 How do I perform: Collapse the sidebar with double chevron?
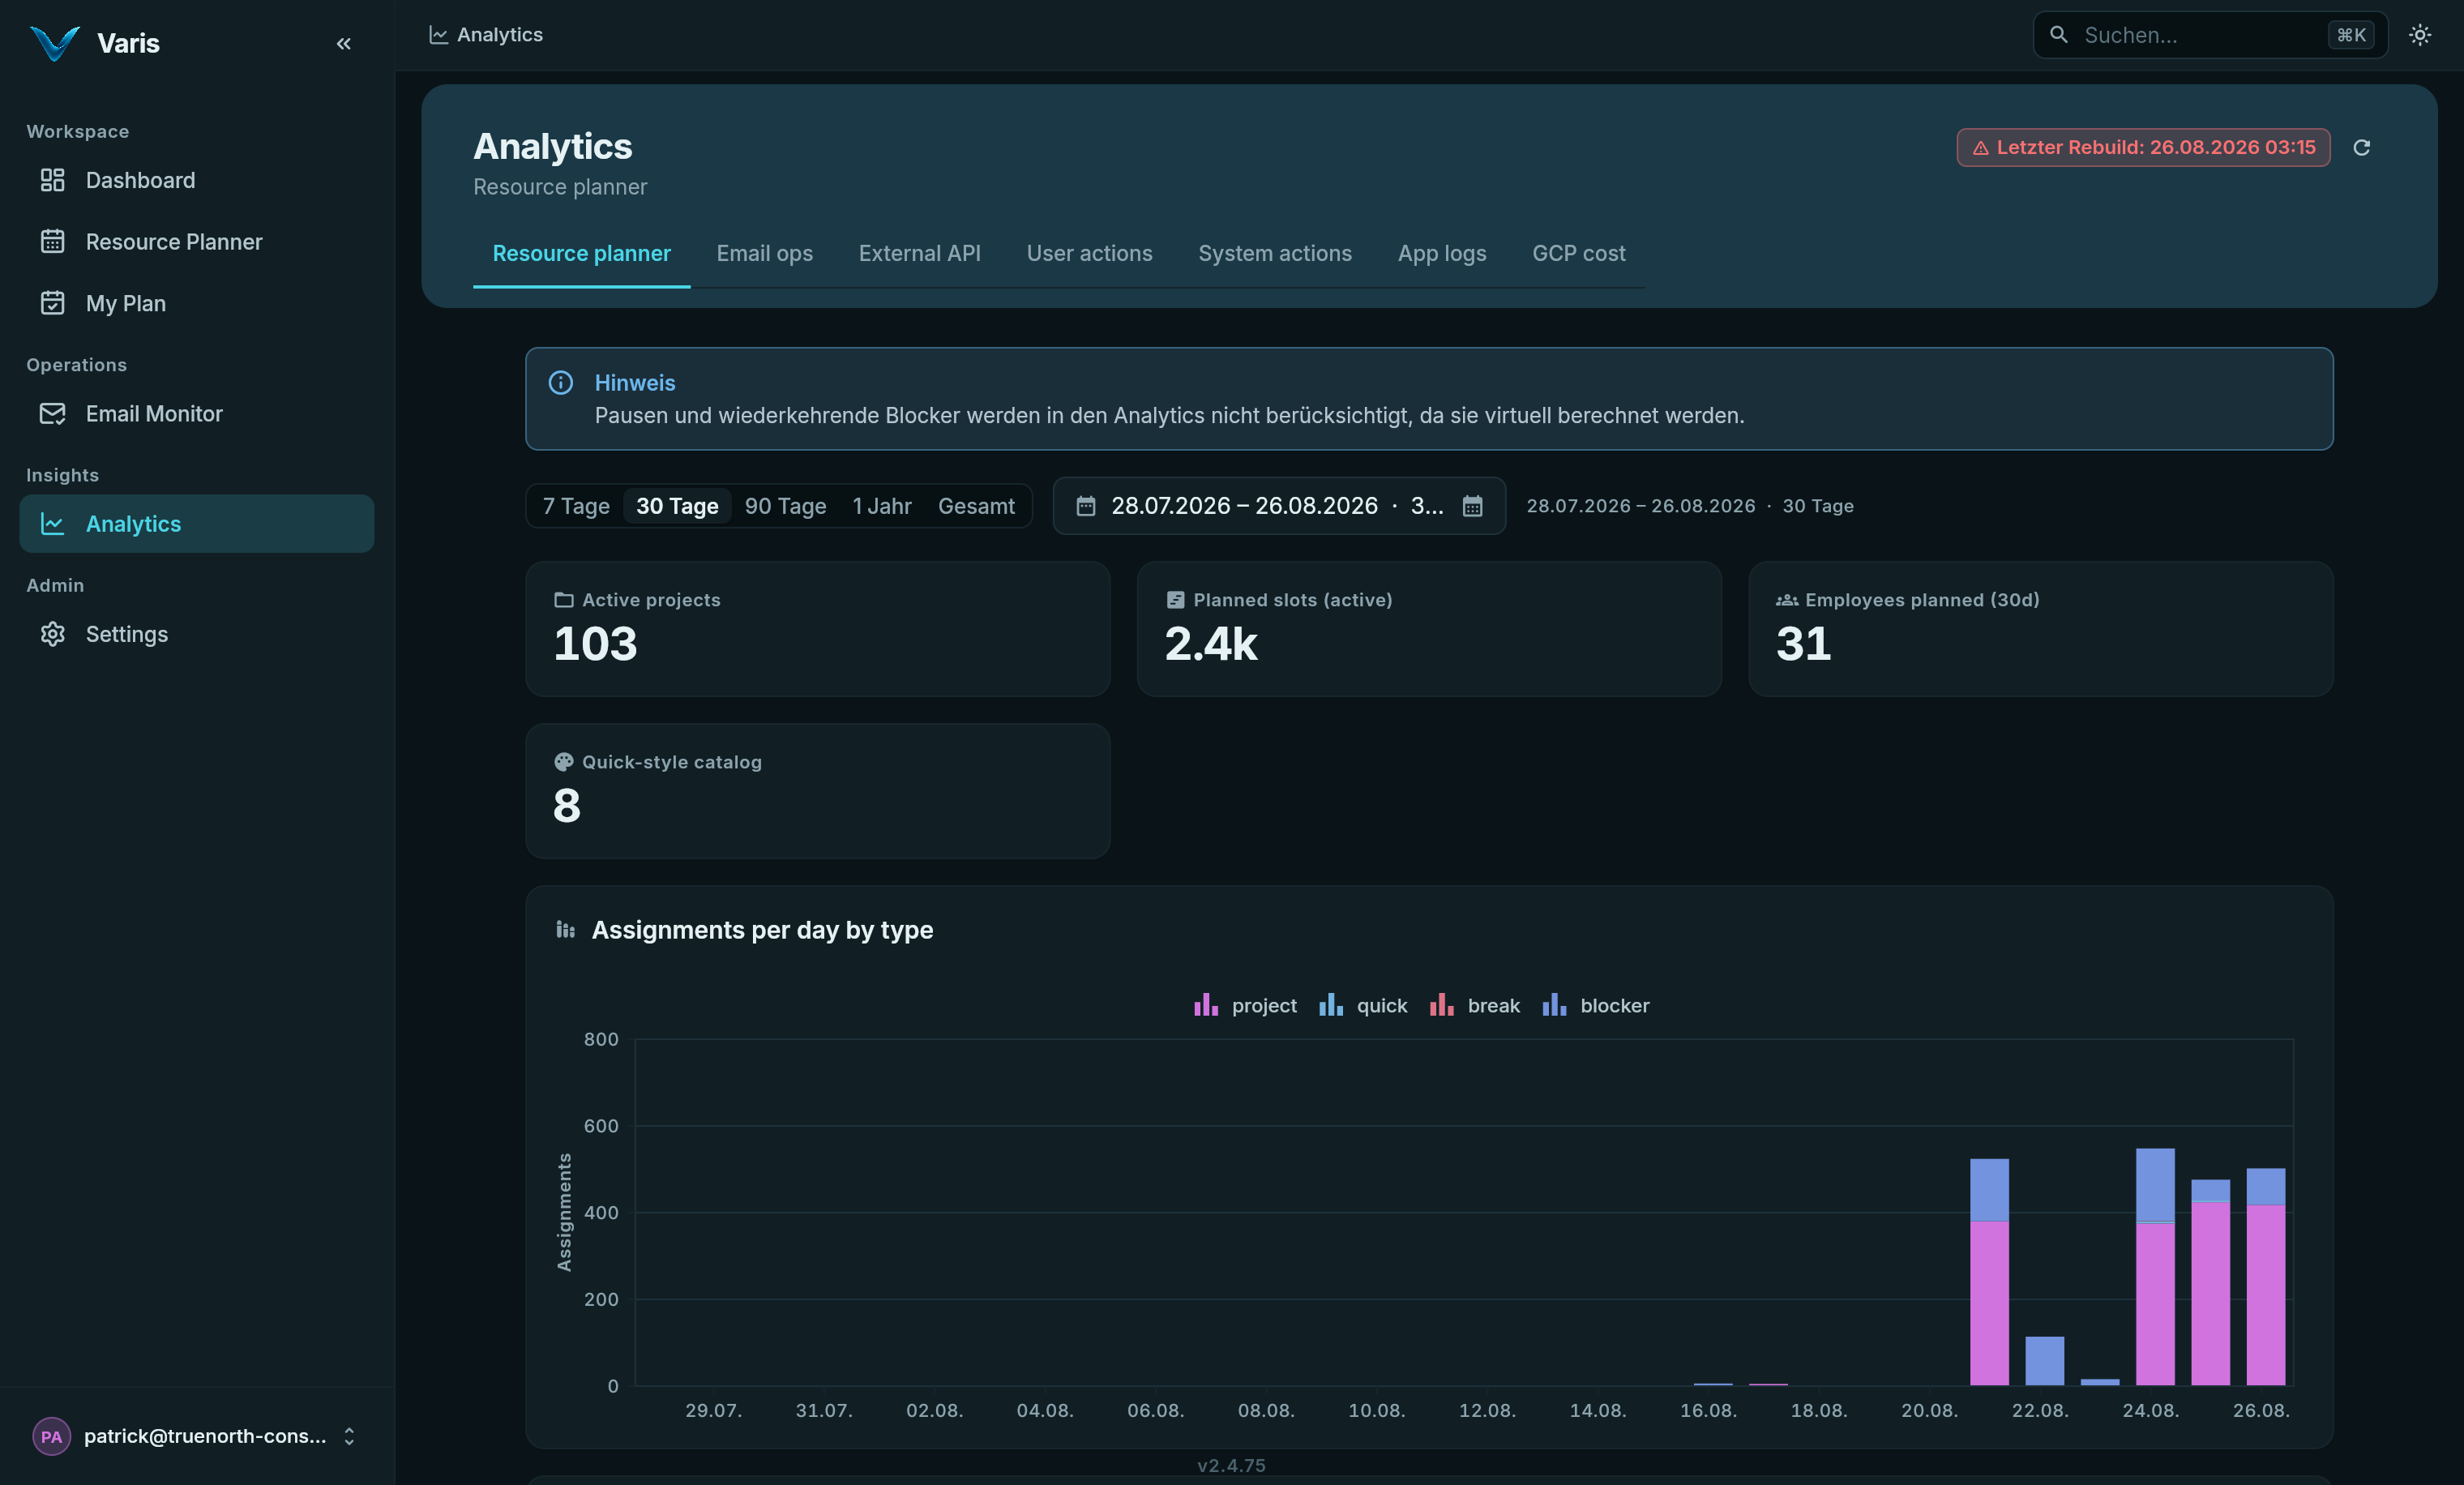click(x=344, y=43)
